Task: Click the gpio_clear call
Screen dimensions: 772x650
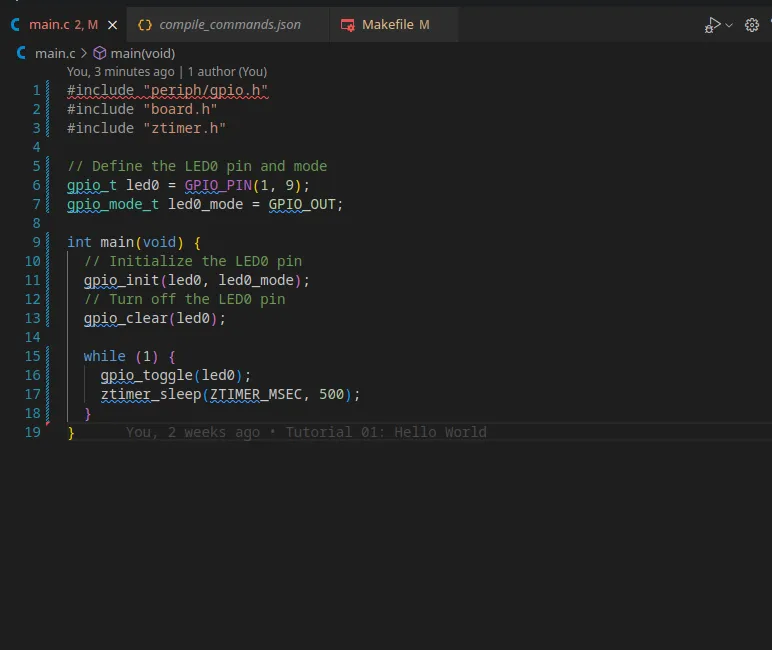Action: 126,319
